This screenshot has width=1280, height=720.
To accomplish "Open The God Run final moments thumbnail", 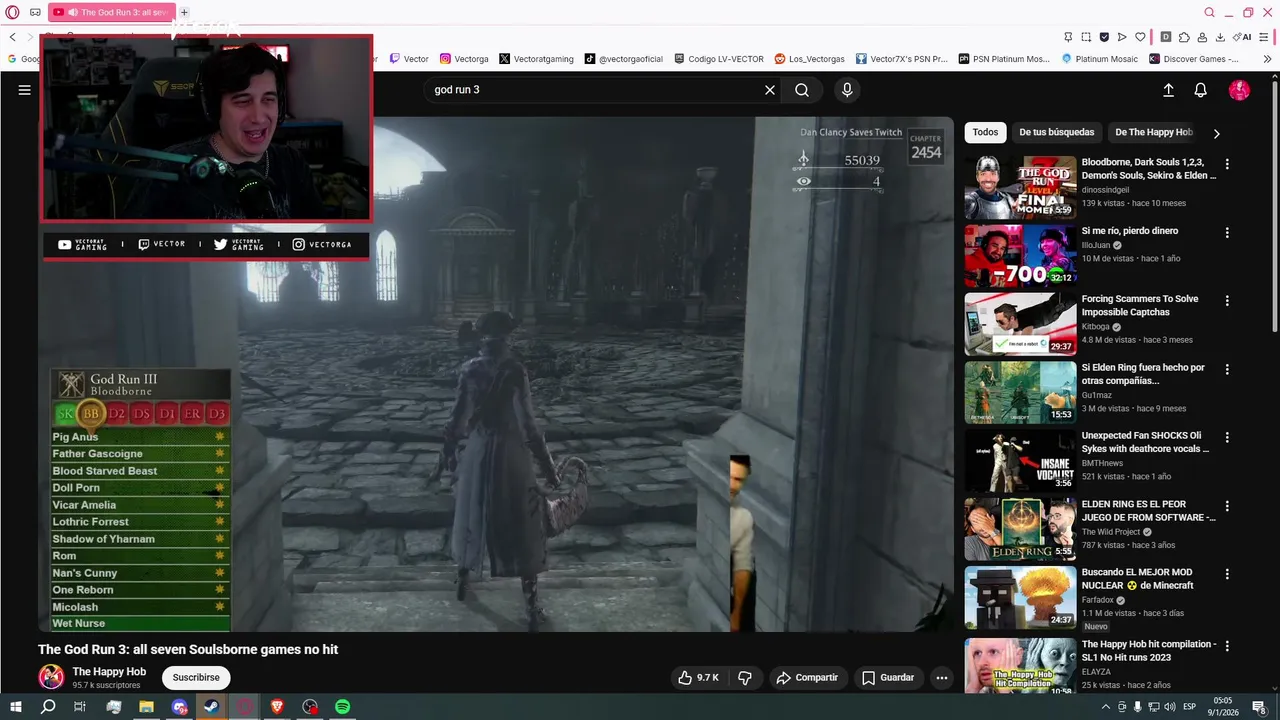I will point(1020,187).
